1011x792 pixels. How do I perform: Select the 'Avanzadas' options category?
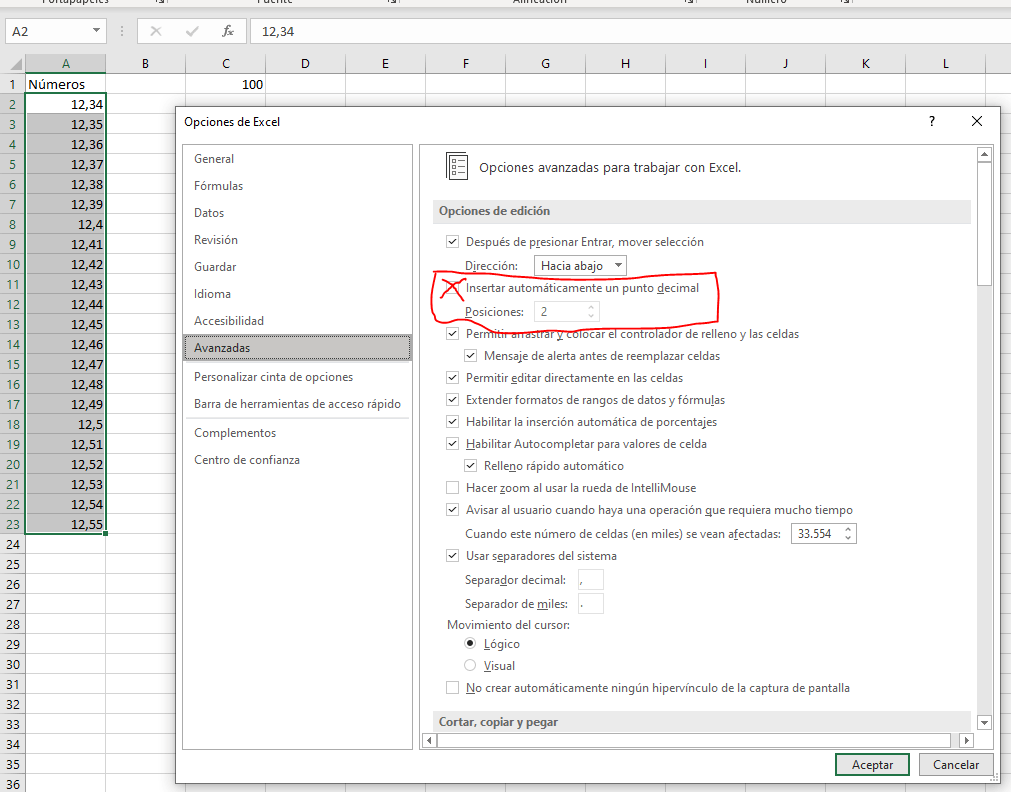pos(297,348)
